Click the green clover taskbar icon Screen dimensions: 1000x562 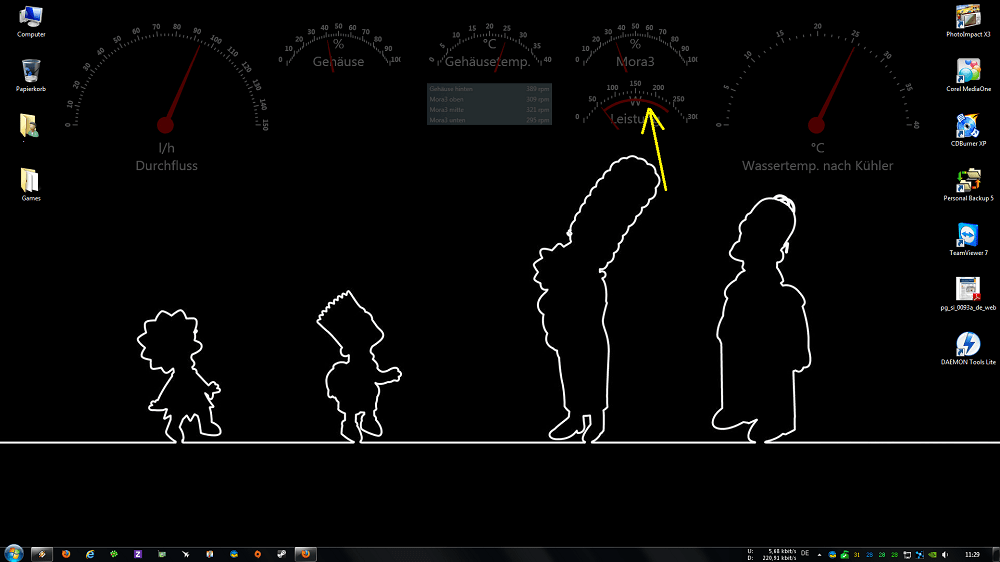pos(114,554)
